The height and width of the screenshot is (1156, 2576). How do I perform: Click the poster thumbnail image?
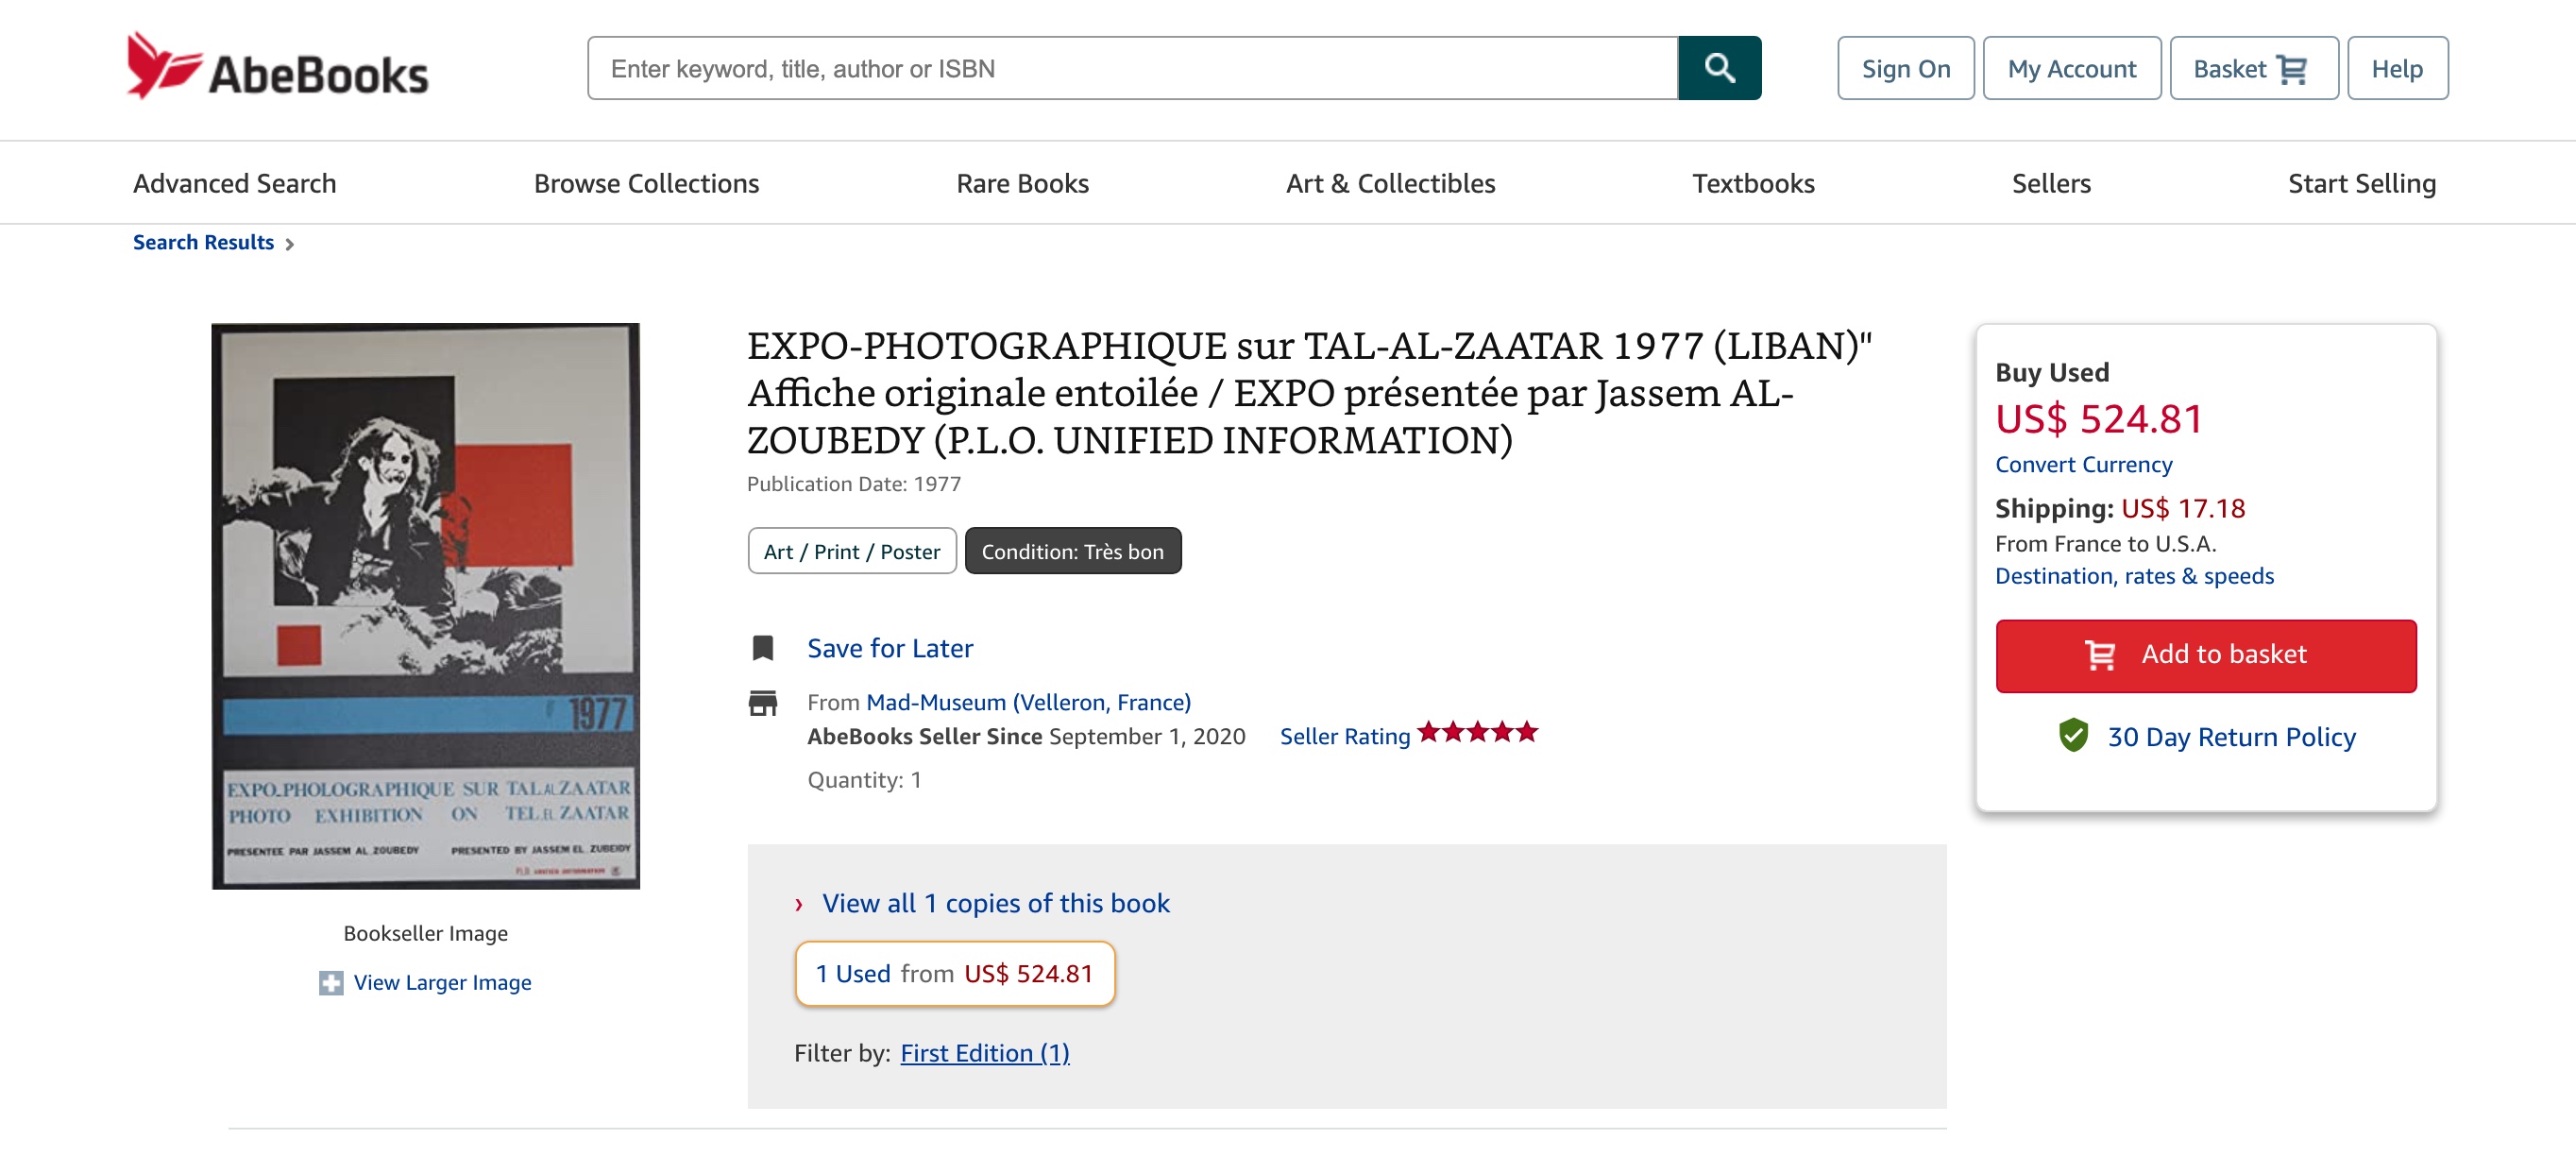click(425, 605)
